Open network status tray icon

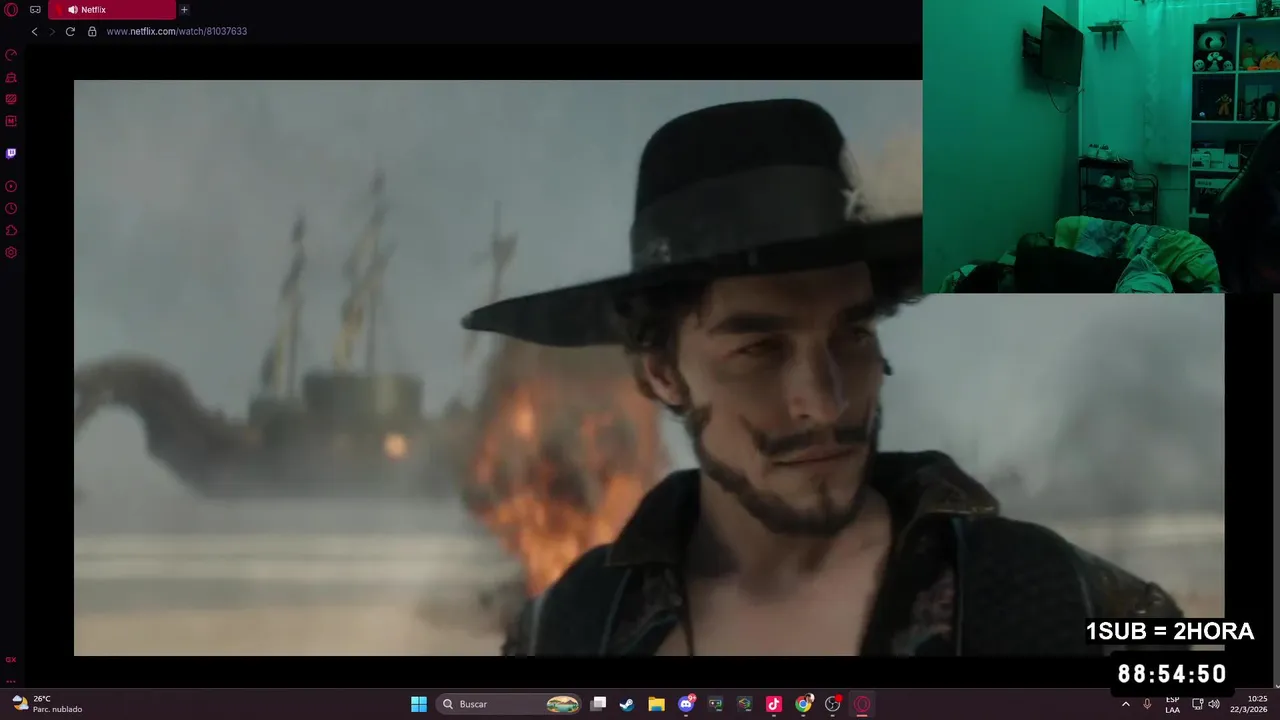click(1197, 704)
